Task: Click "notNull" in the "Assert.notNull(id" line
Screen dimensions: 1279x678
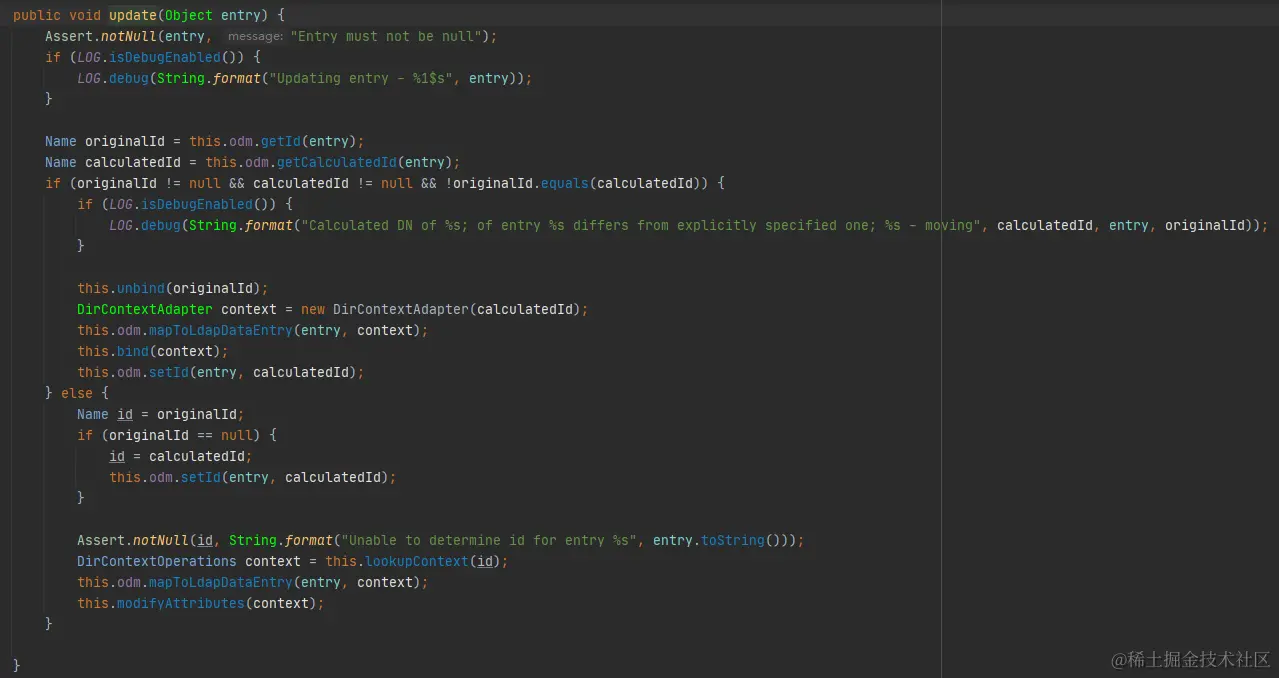Action: [161, 540]
